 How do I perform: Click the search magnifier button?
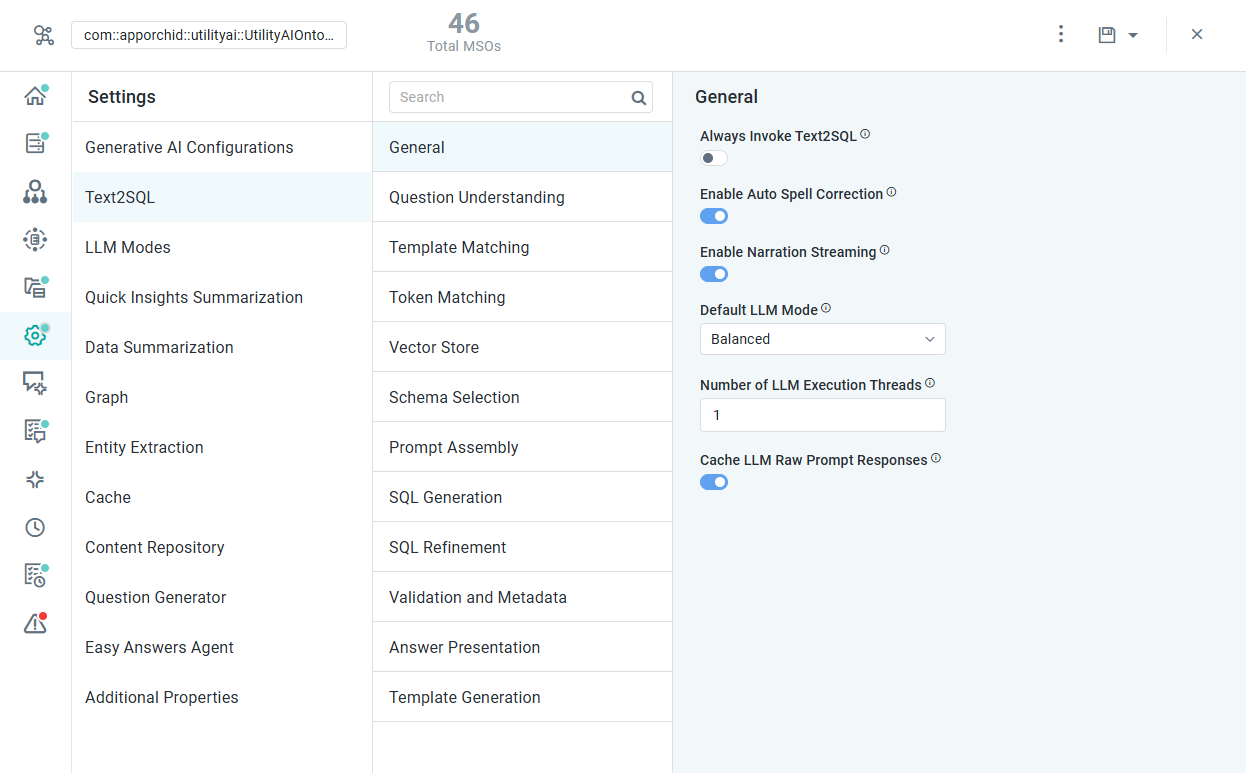pos(639,98)
